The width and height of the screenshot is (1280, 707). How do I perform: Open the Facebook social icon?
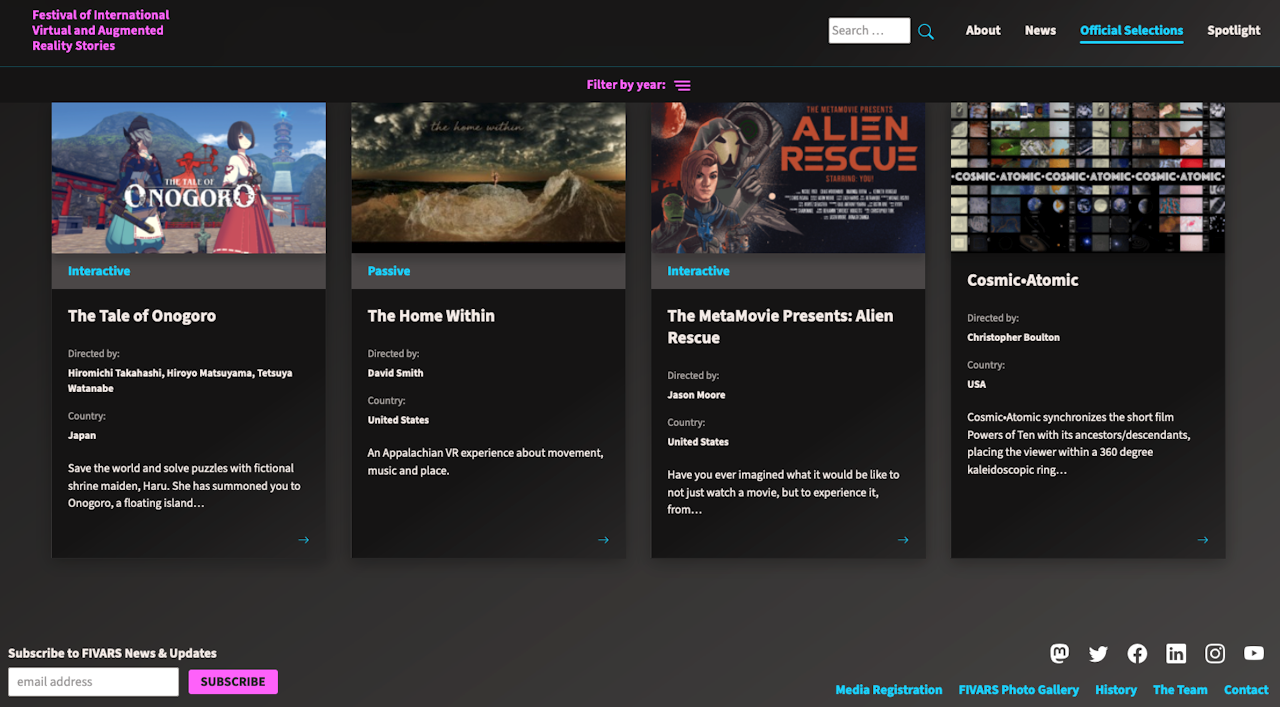[1137, 654]
